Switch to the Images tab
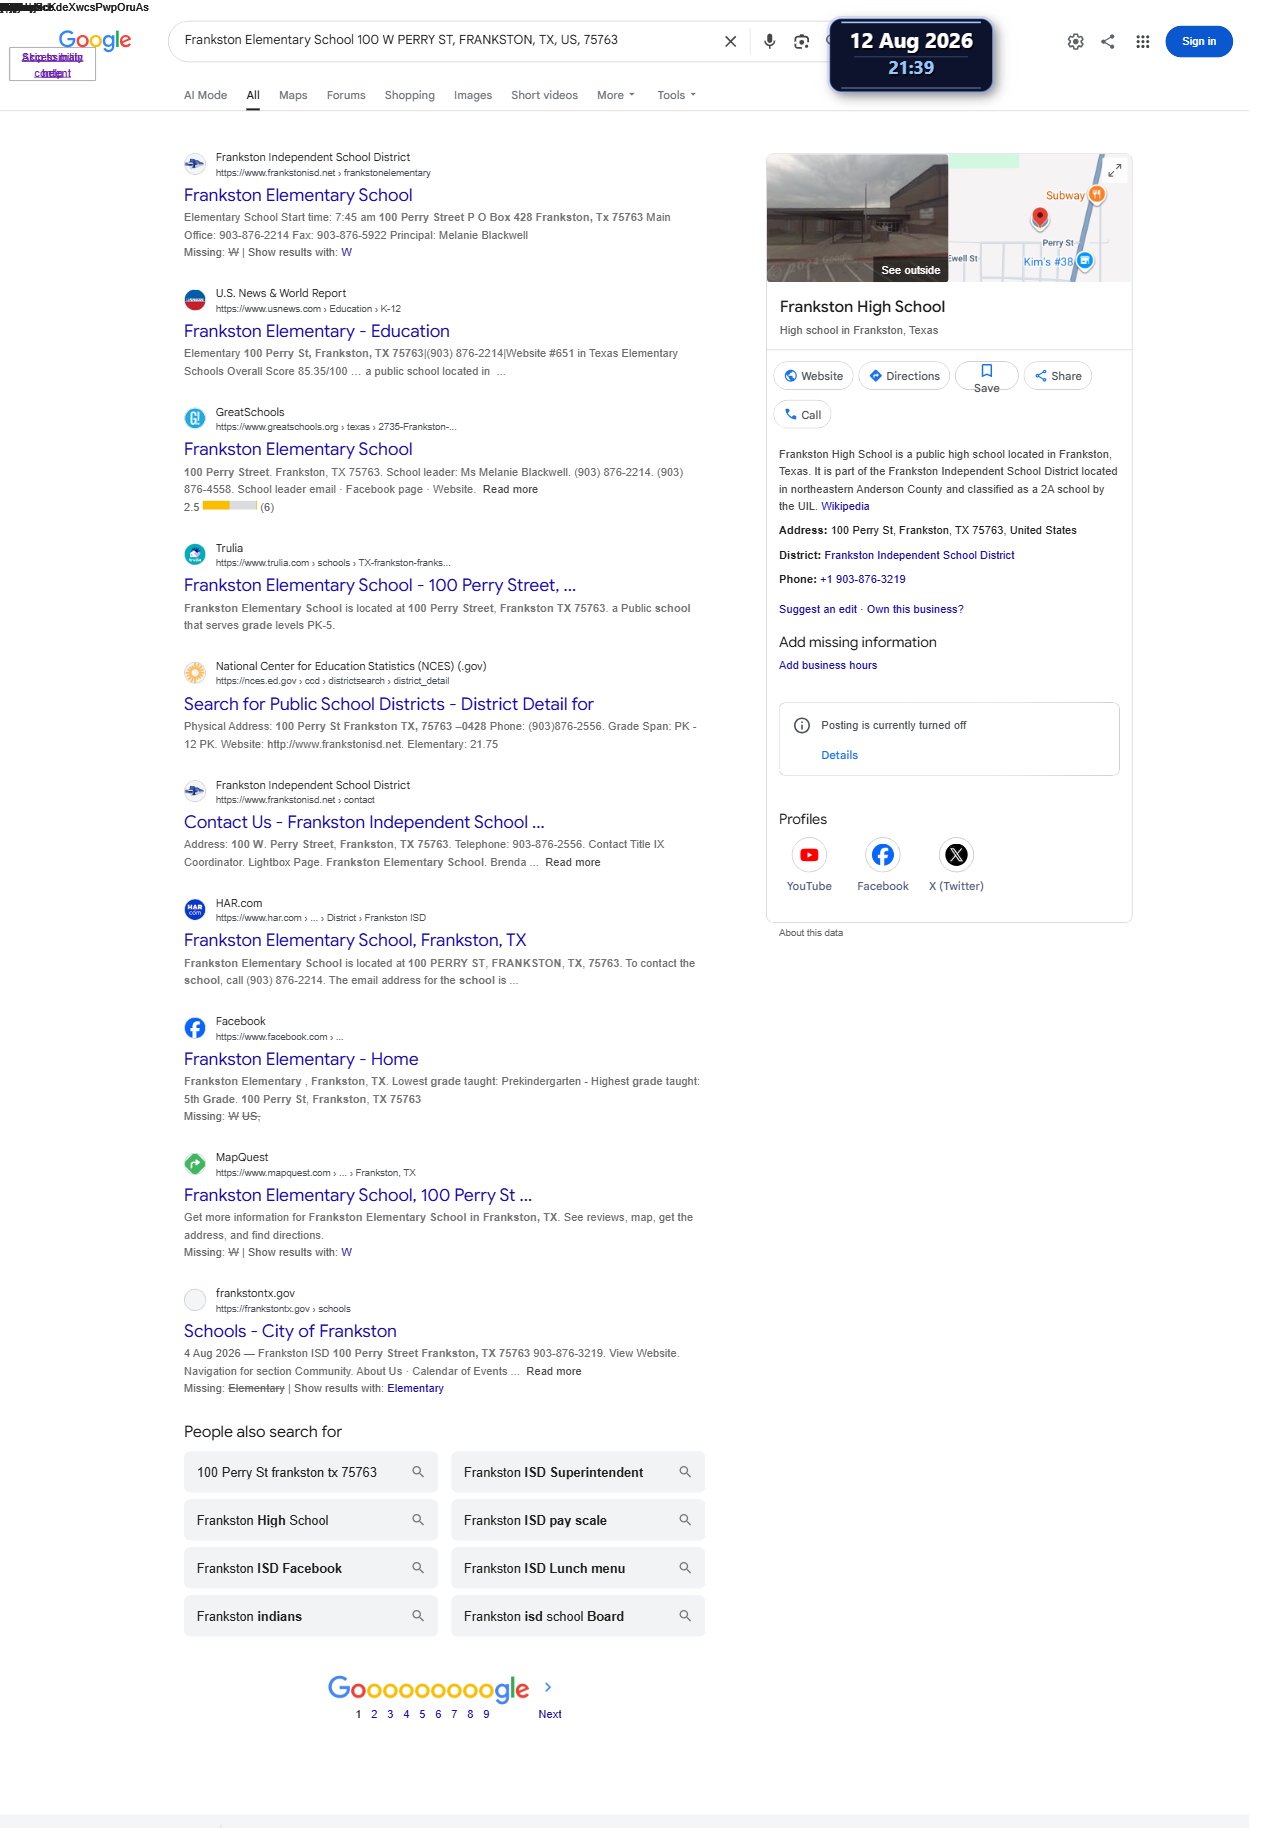Image resolution: width=1264 pixels, height=1828 pixels. tap(473, 95)
